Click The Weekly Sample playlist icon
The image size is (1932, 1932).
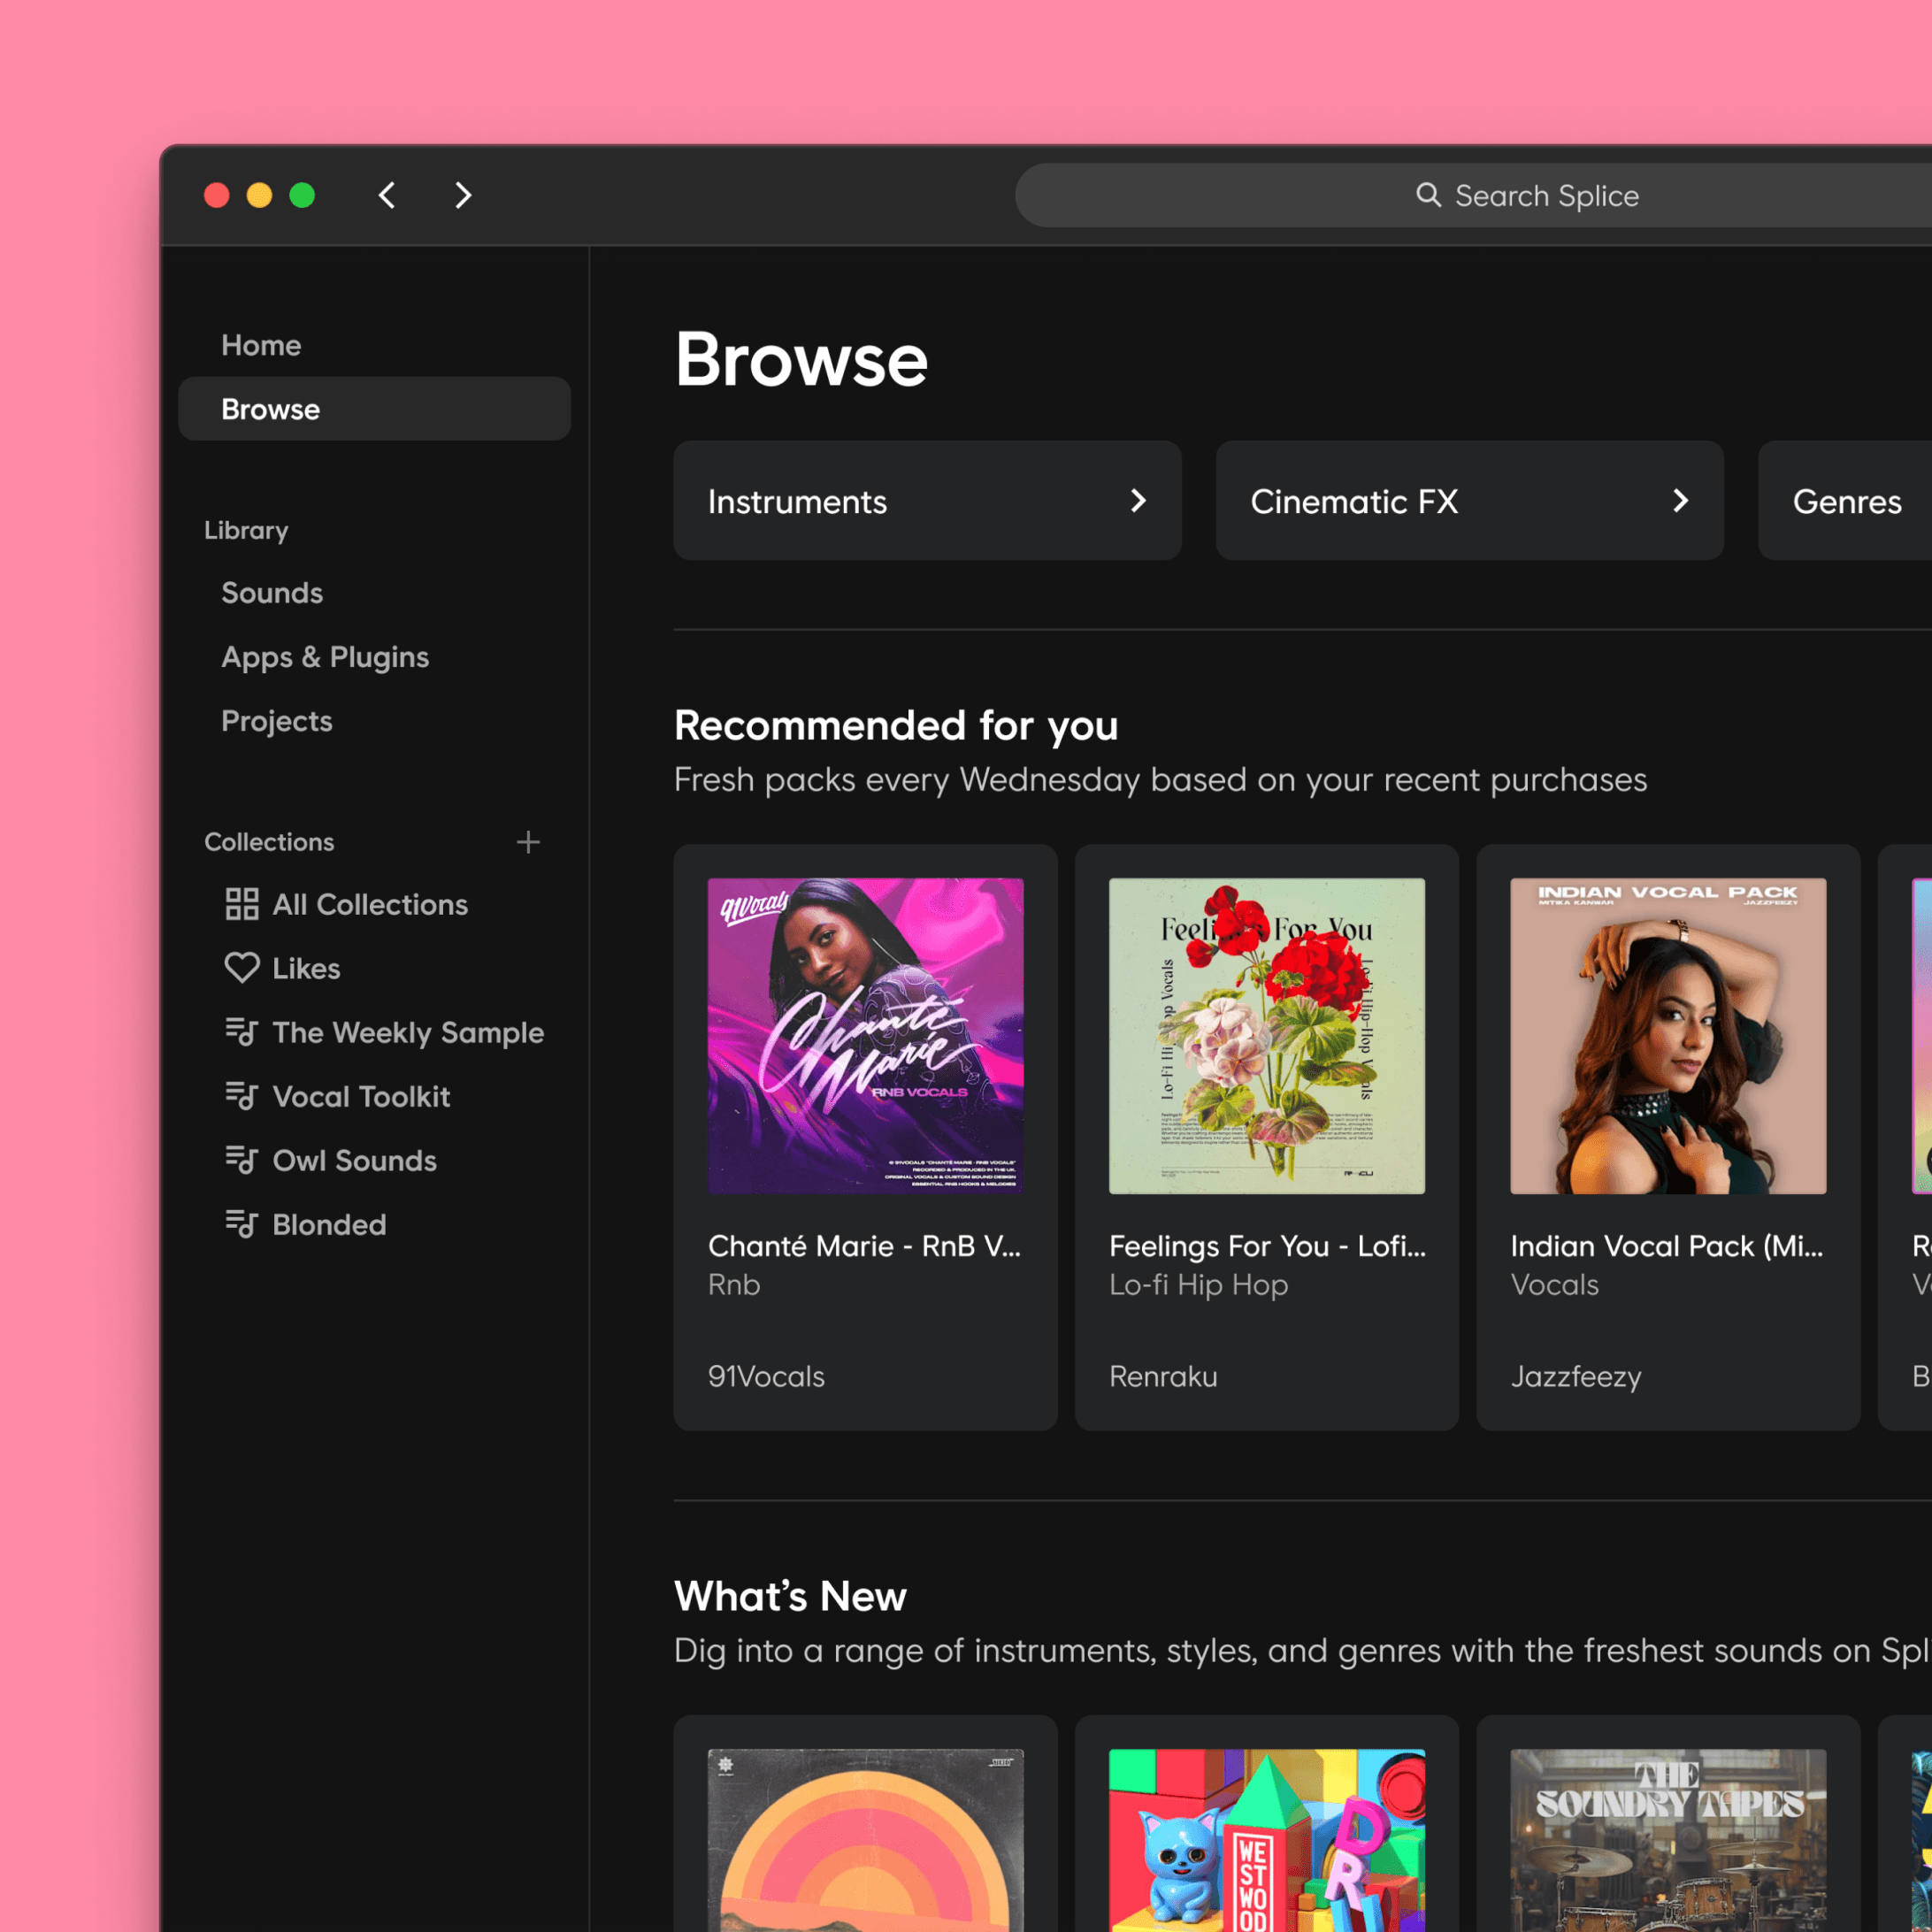tap(242, 1031)
